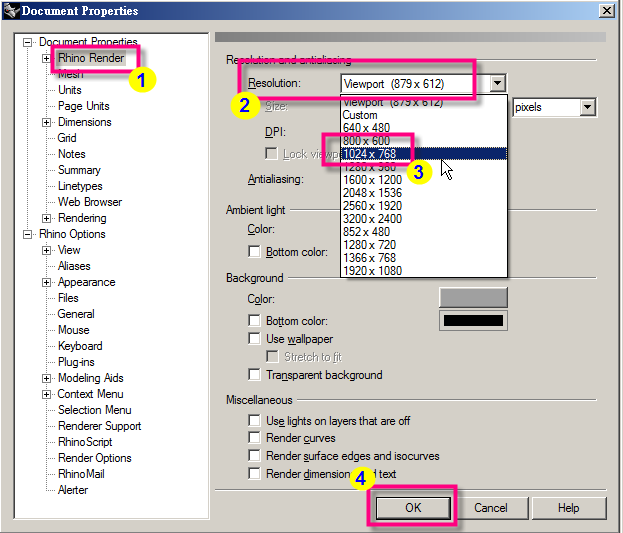Select Selection Menu in the tree
This screenshot has width=623, height=533.
tap(95, 410)
